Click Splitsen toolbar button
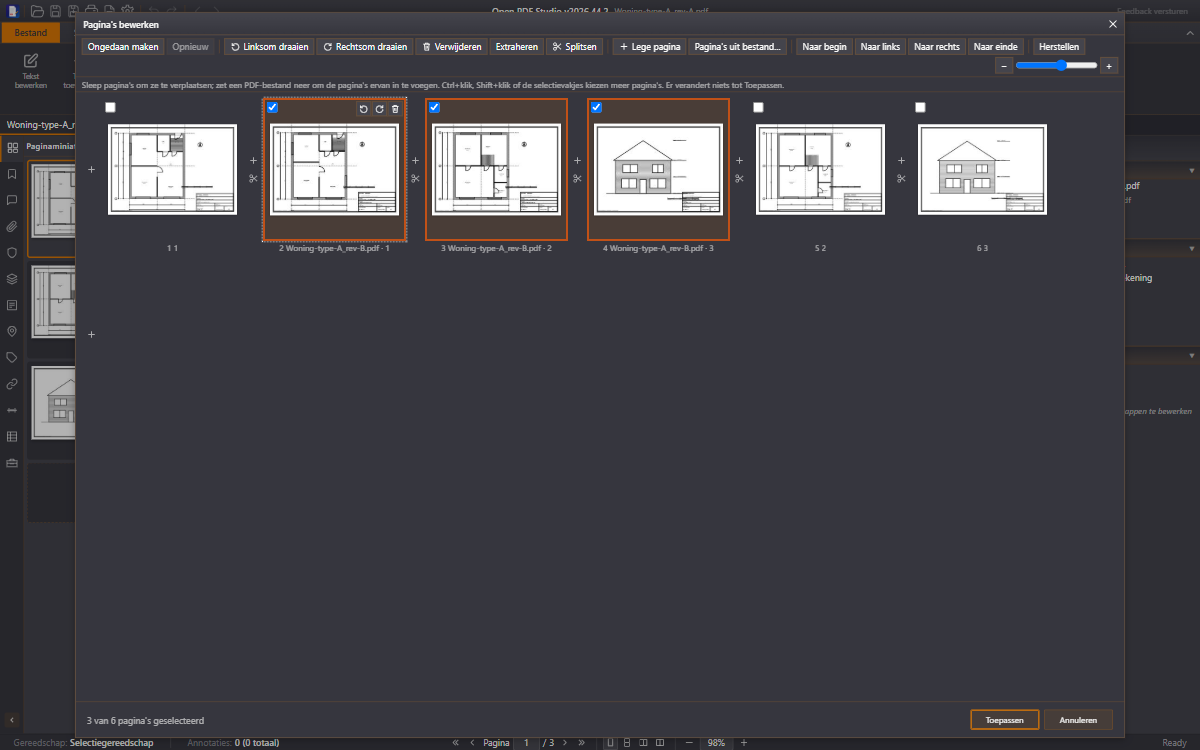 [x=575, y=47]
